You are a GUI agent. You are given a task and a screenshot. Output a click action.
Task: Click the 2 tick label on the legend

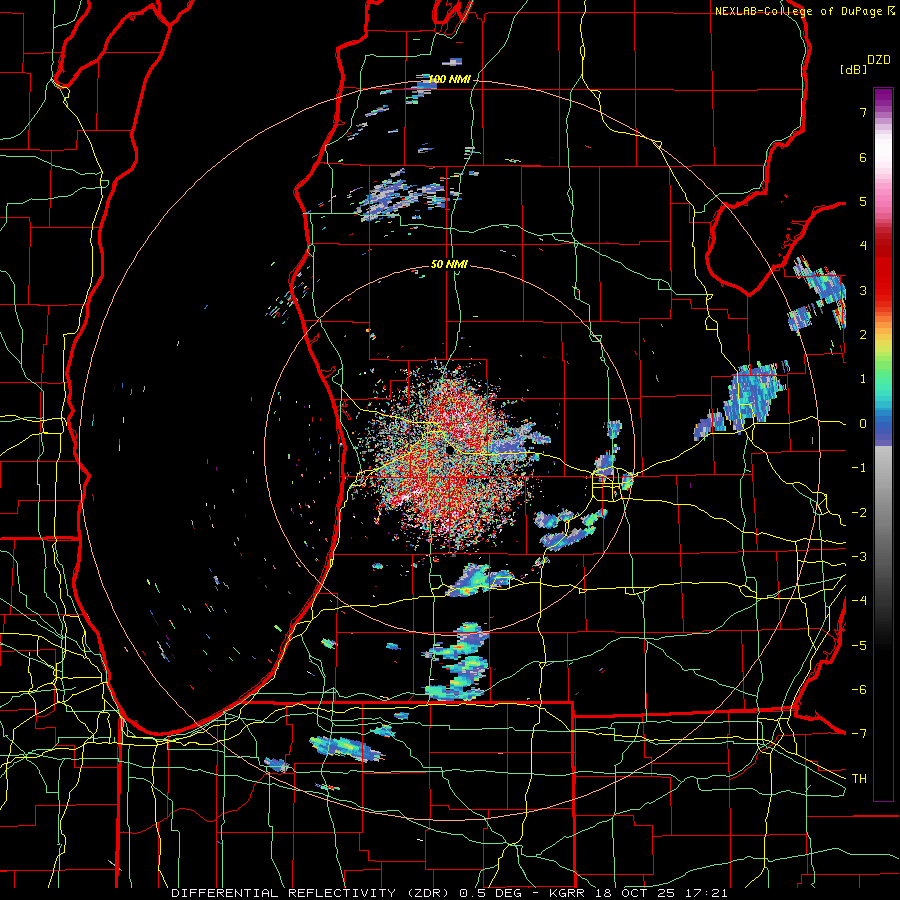click(863, 335)
